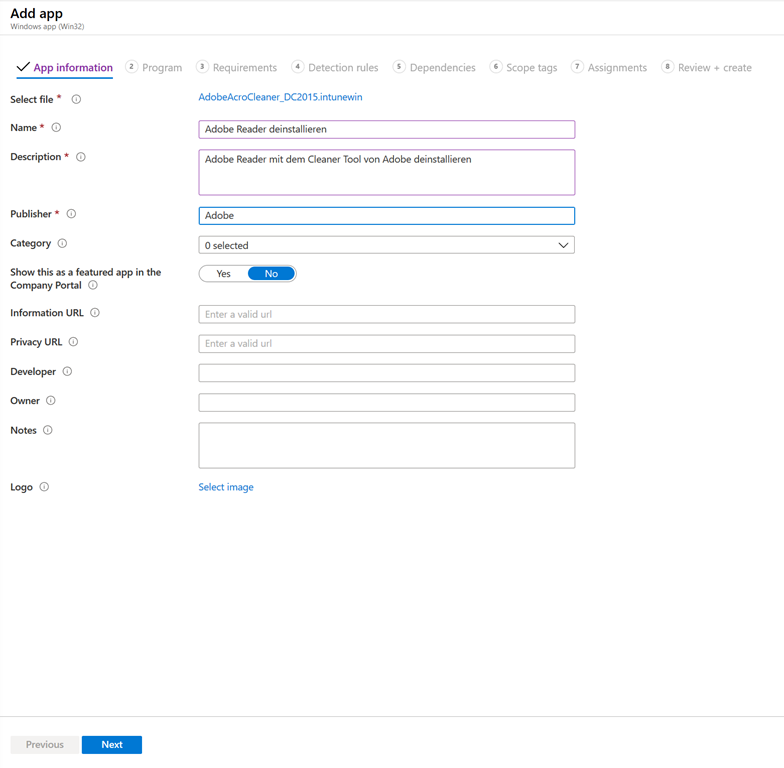784x768 pixels.
Task: Focus the Notes text area
Action: 386,445
